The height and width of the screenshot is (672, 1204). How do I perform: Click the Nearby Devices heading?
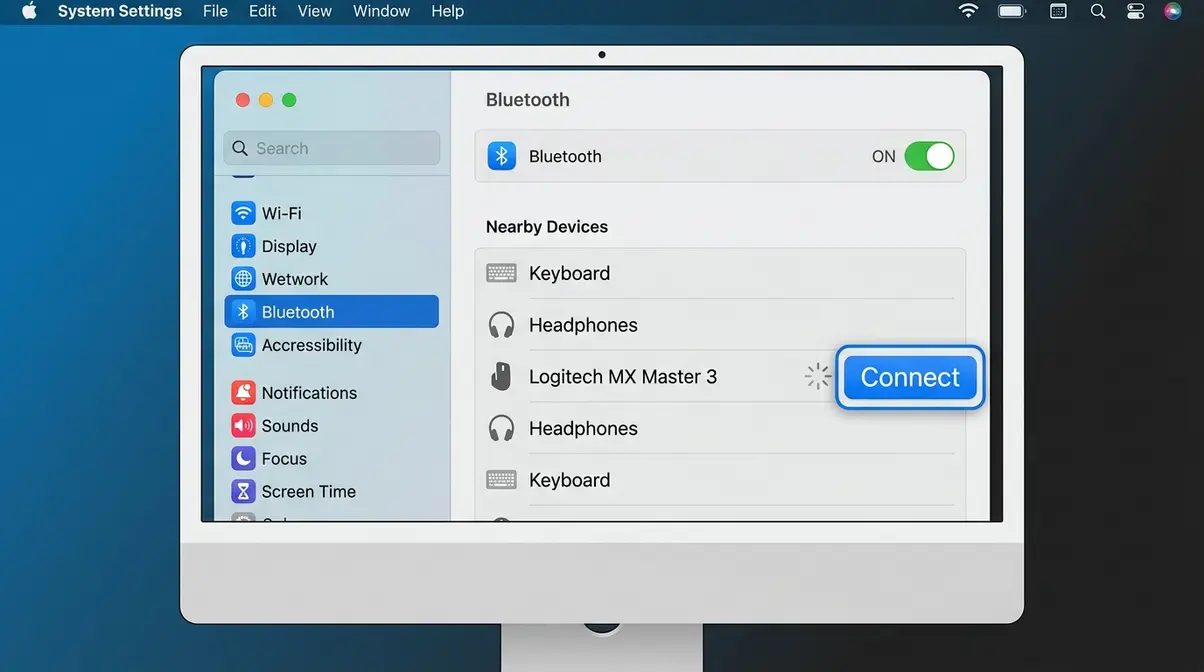(547, 227)
